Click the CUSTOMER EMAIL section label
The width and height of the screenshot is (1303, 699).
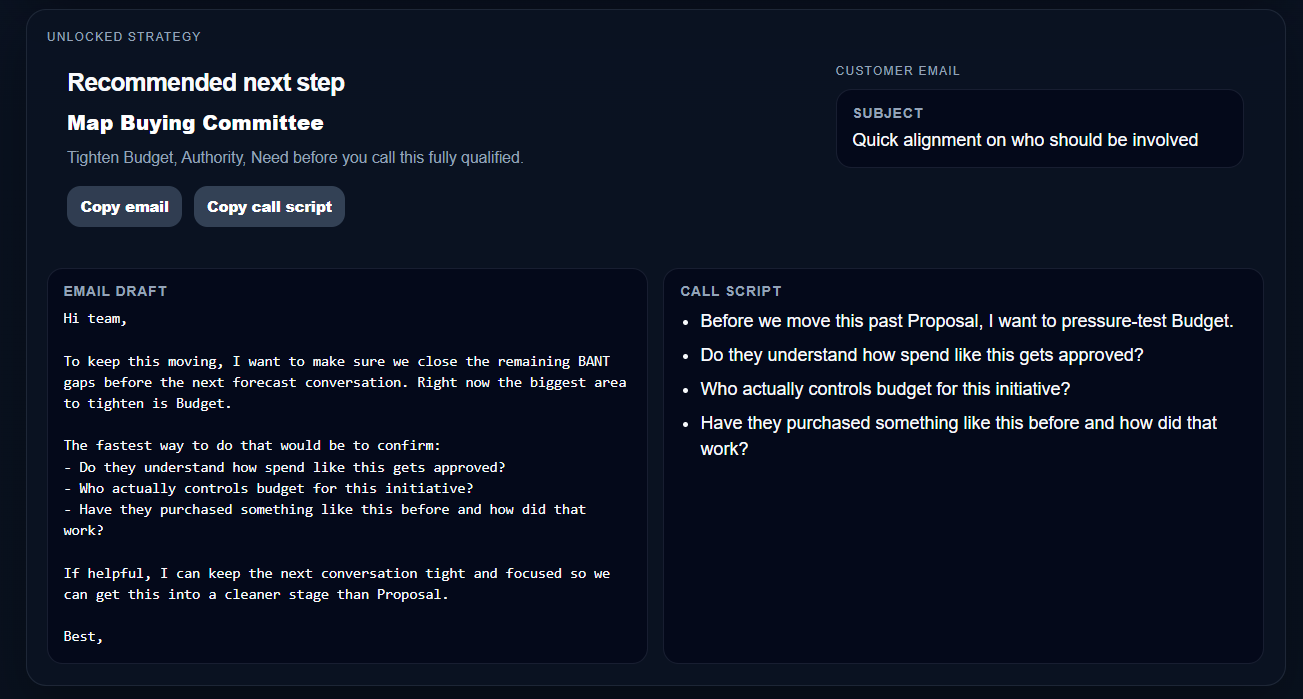[x=897, y=71]
